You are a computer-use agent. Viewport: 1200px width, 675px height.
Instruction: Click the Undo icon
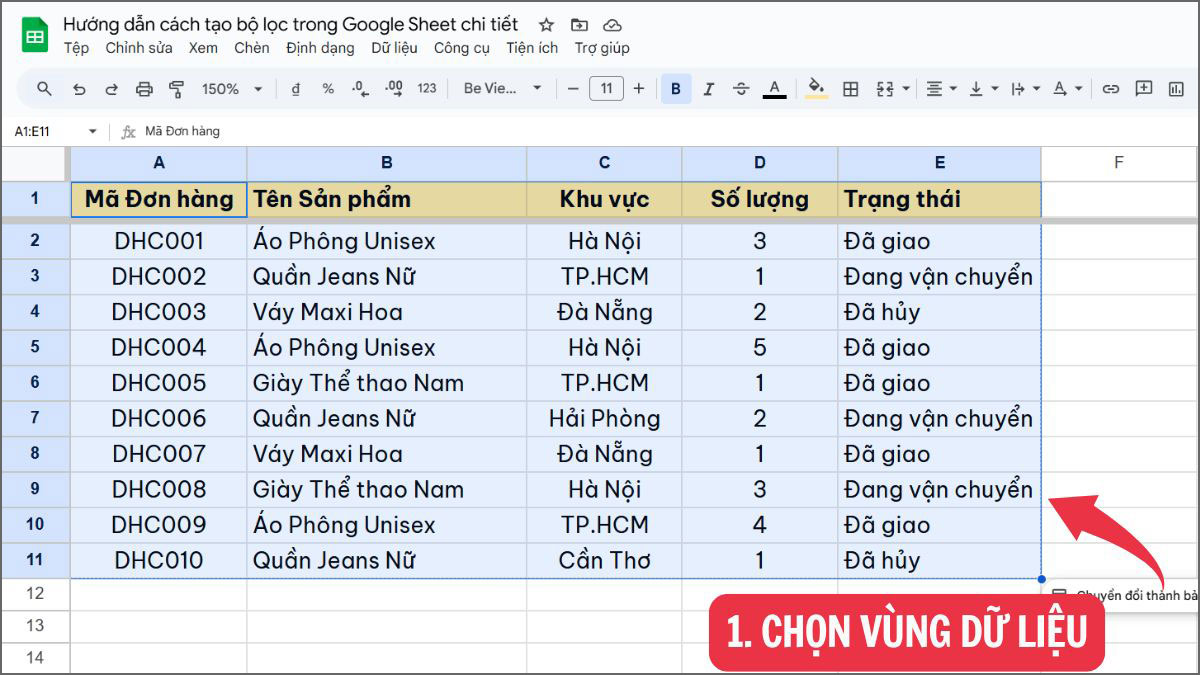point(79,88)
